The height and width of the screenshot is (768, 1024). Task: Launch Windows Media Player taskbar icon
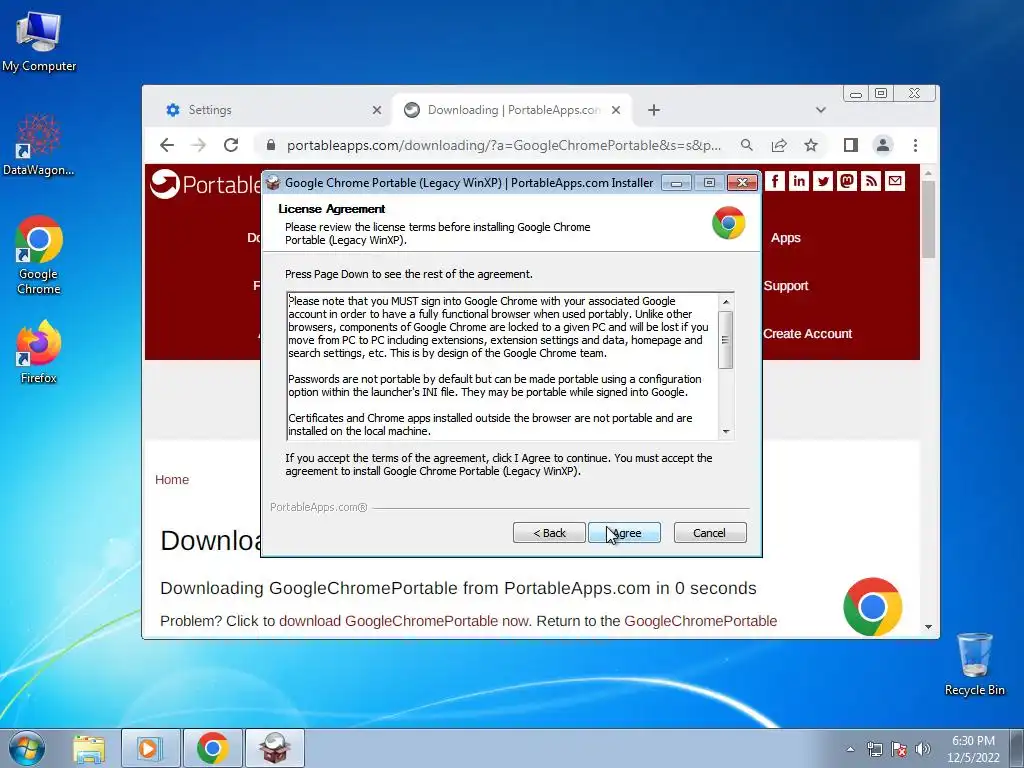[150, 748]
